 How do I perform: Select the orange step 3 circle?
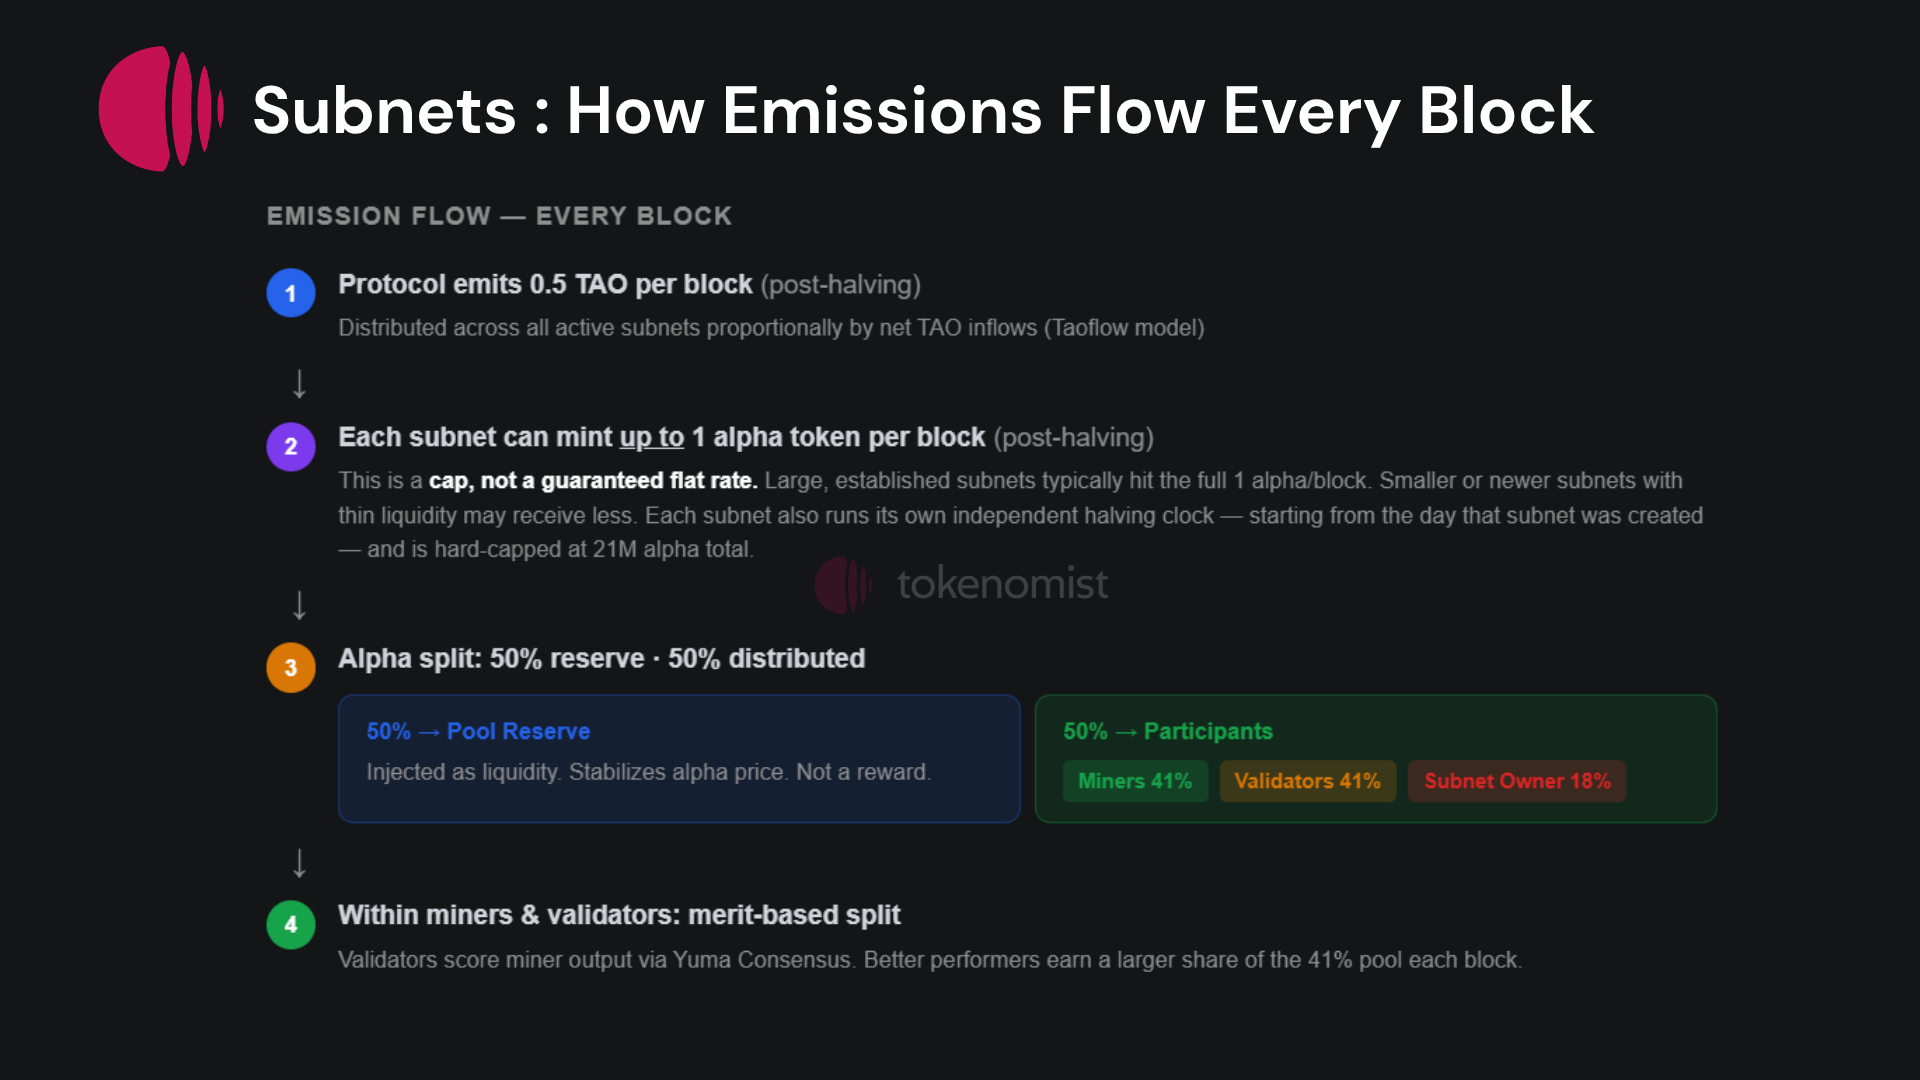point(291,667)
